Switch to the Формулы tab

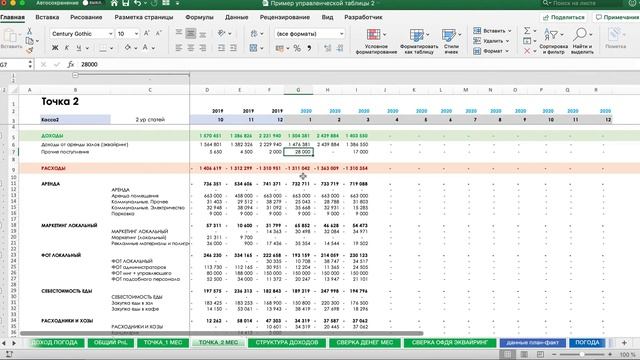(199, 17)
